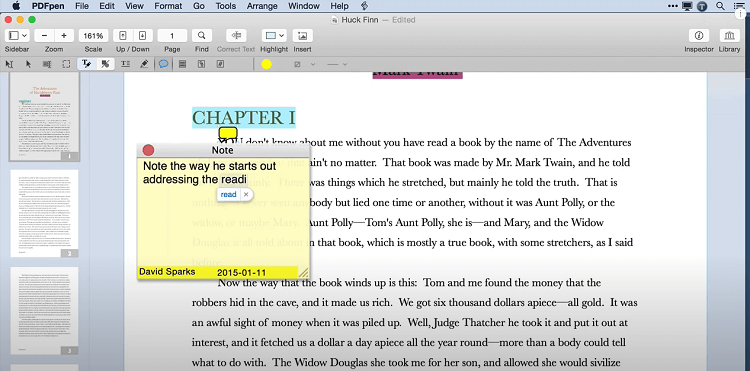
Task: Open the line style dropdown
Action: point(336,64)
